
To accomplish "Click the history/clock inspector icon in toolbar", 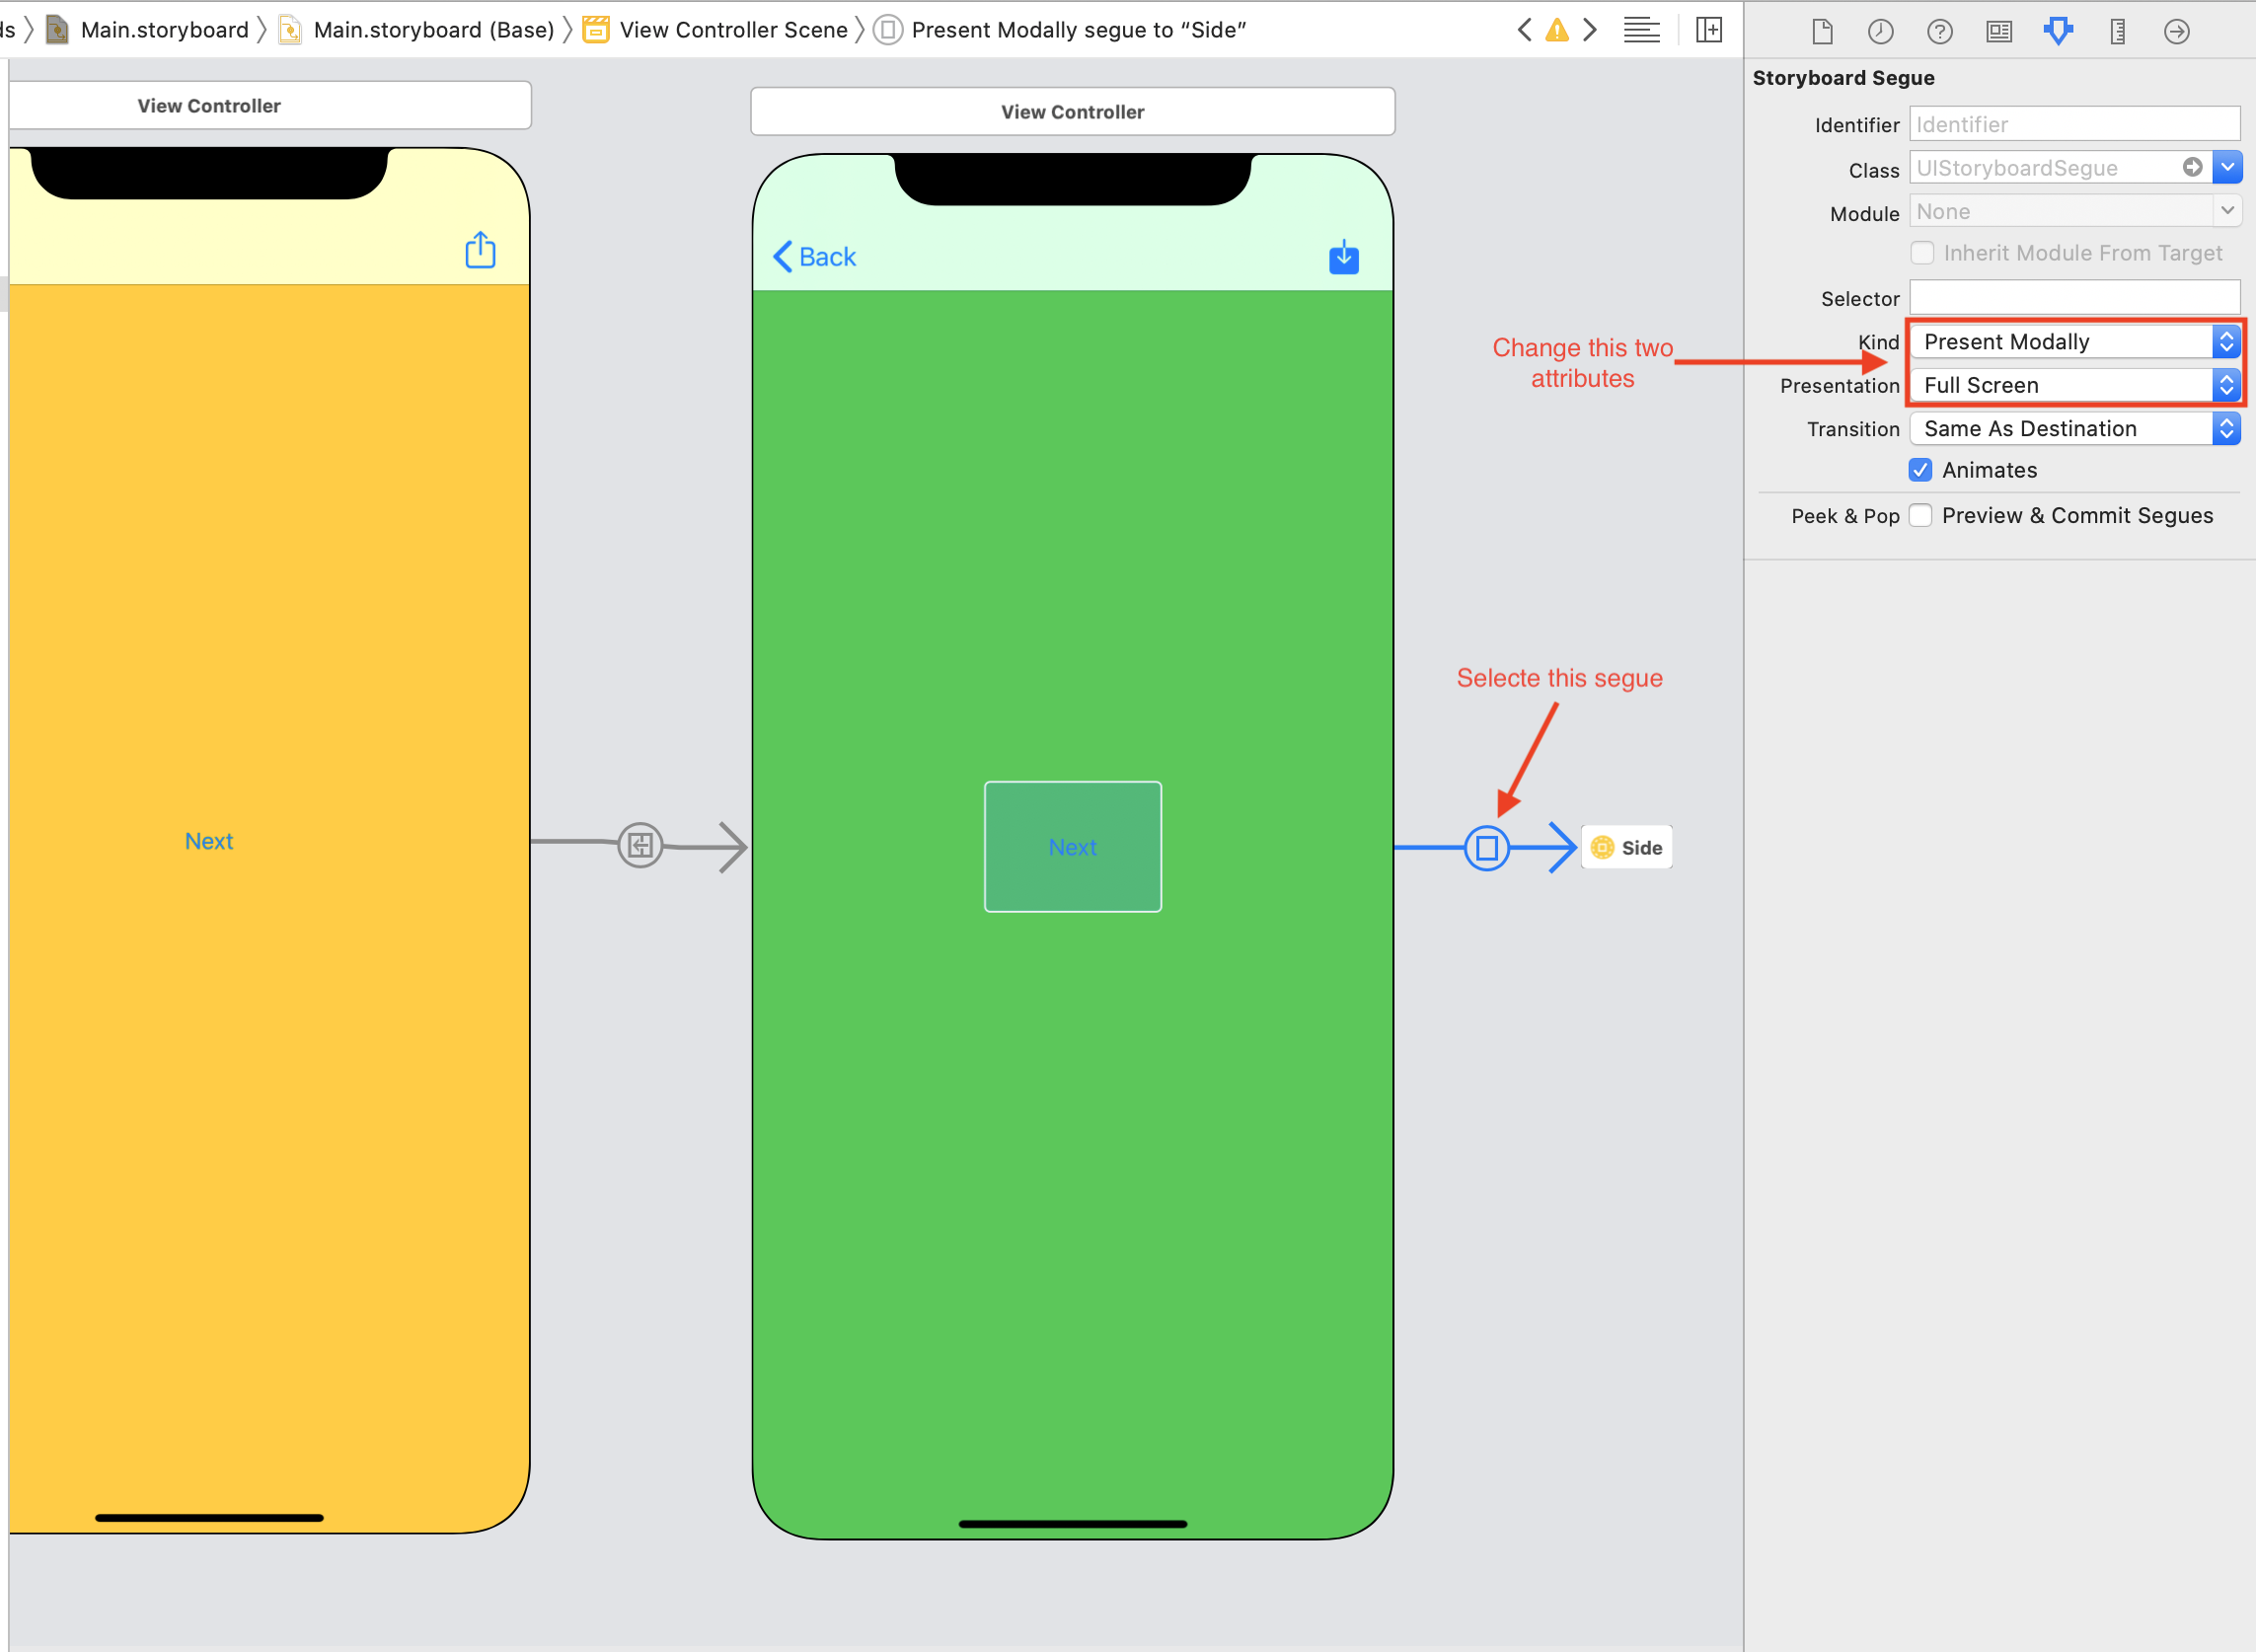I will pos(1878,34).
